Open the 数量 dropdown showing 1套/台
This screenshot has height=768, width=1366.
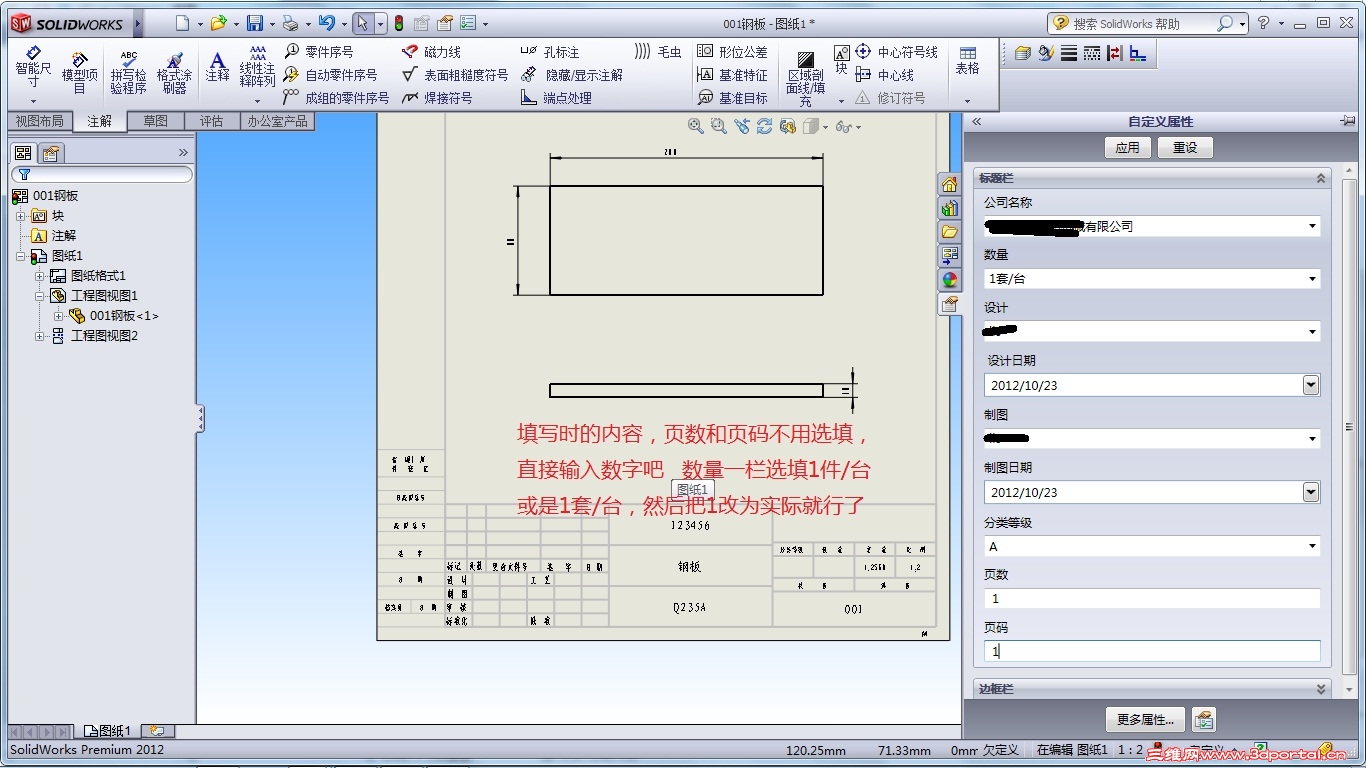(x=1312, y=279)
